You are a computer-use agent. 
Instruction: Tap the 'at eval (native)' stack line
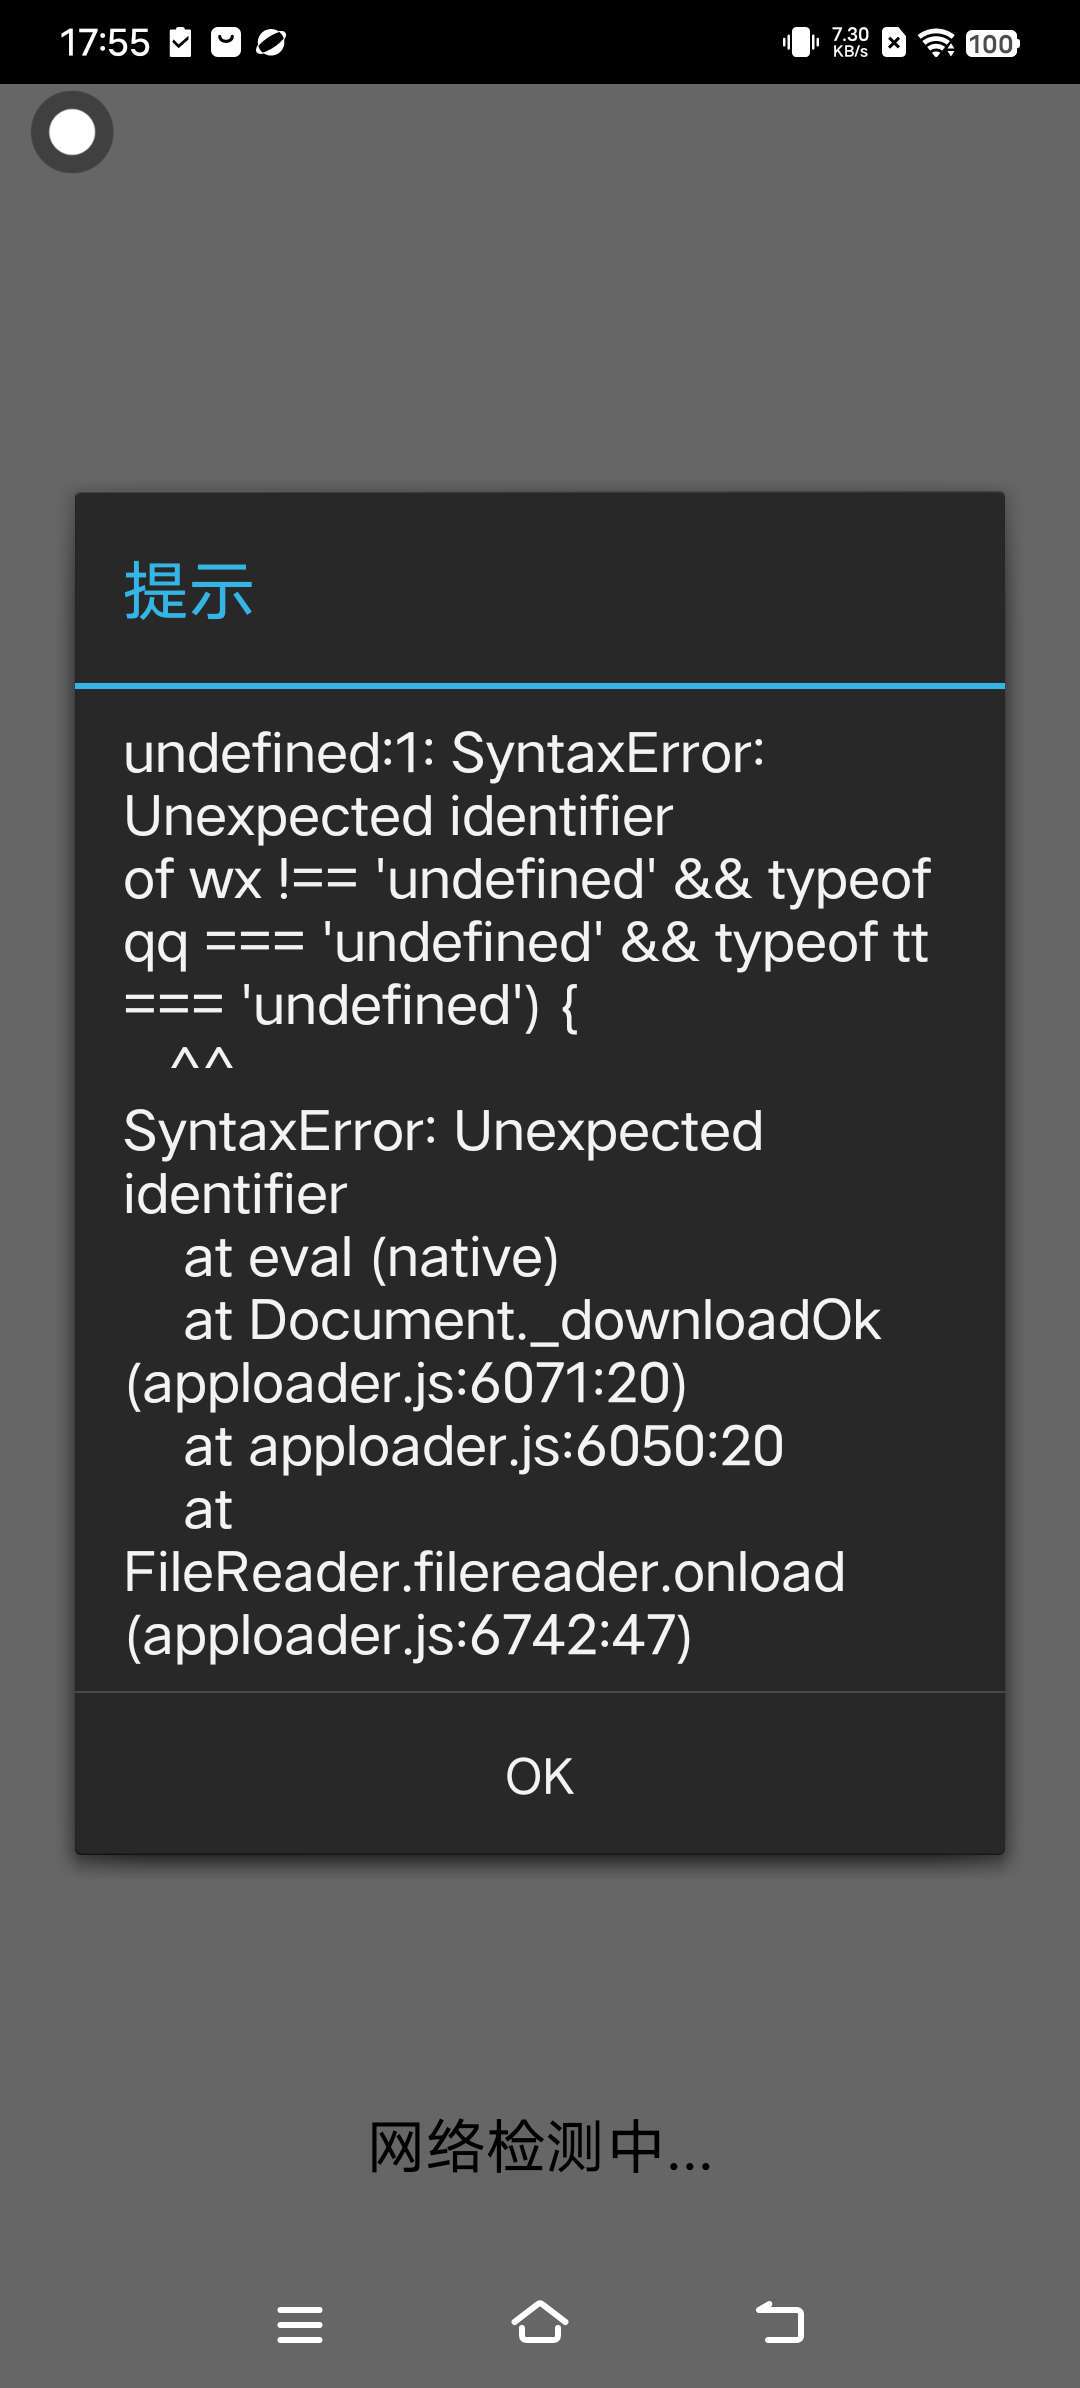[x=370, y=1257]
